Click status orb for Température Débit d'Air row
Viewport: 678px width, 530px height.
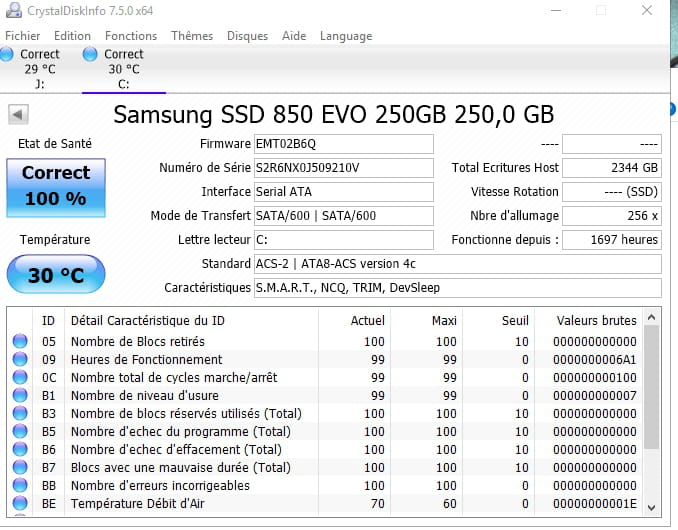pos(20,504)
